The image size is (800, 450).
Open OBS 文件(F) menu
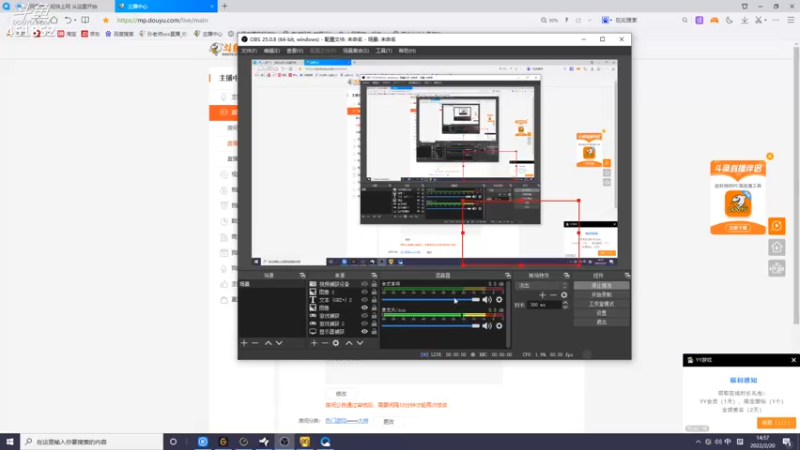(249, 51)
